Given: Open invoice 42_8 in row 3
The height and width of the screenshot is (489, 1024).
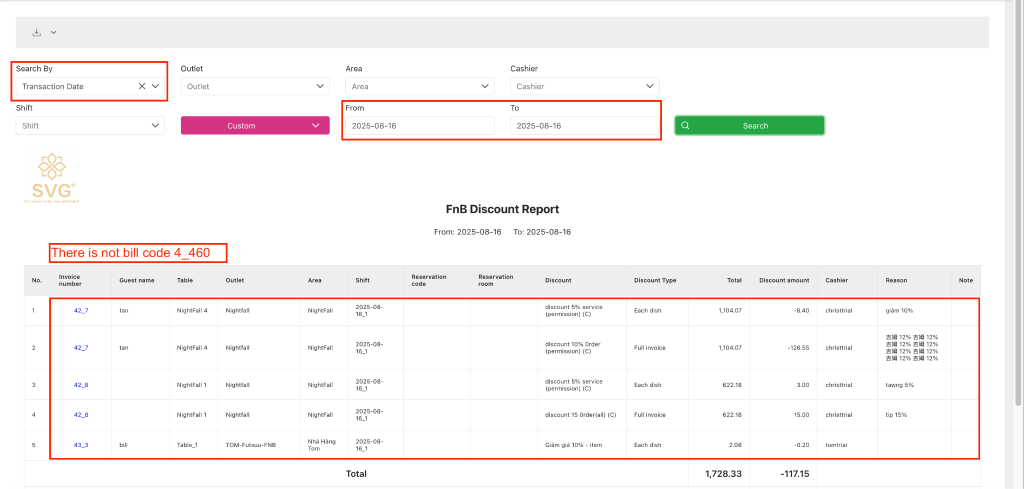Looking at the screenshot, I should pyautogui.click(x=81, y=385).
